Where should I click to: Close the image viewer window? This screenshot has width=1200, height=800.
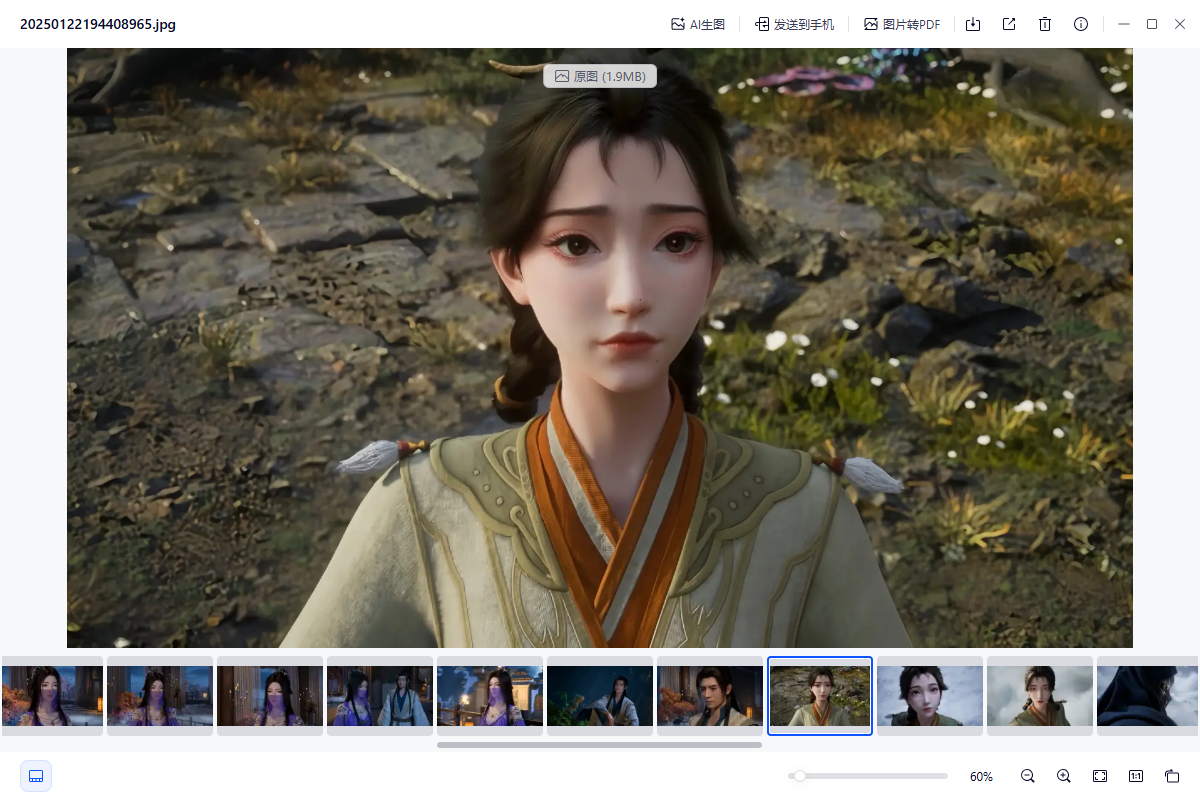(x=1179, y=24)
